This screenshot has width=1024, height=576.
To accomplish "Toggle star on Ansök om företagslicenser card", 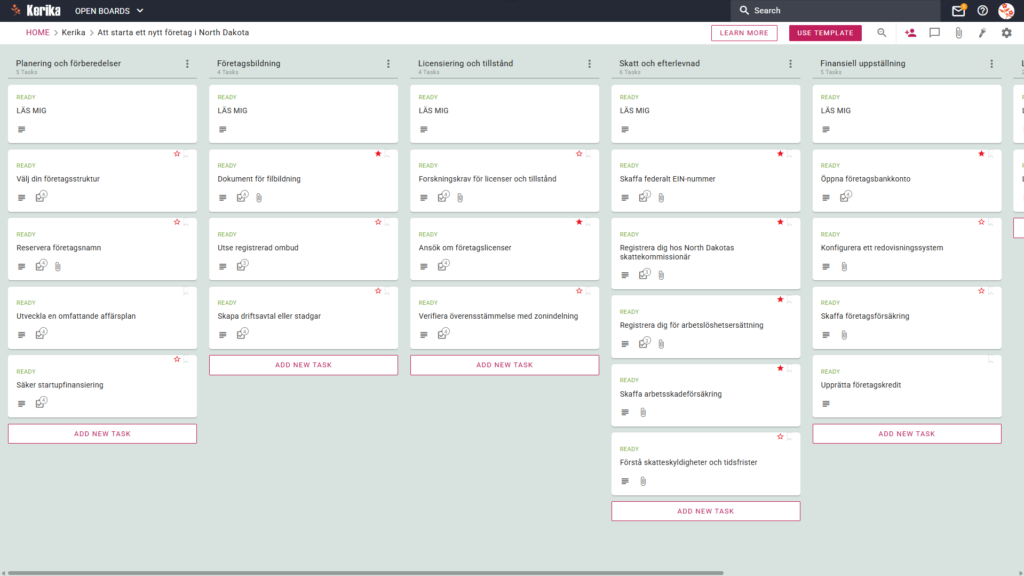I will pos(579,223).
